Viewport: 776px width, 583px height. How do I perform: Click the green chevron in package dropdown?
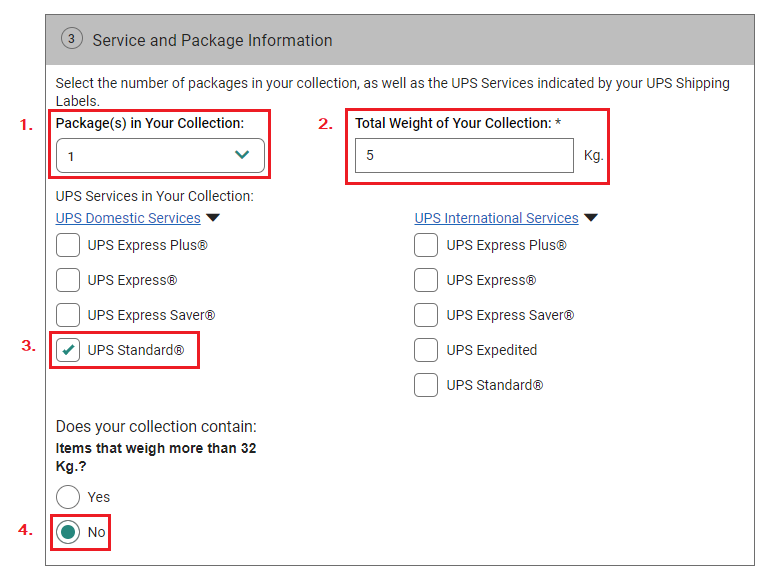242,155
